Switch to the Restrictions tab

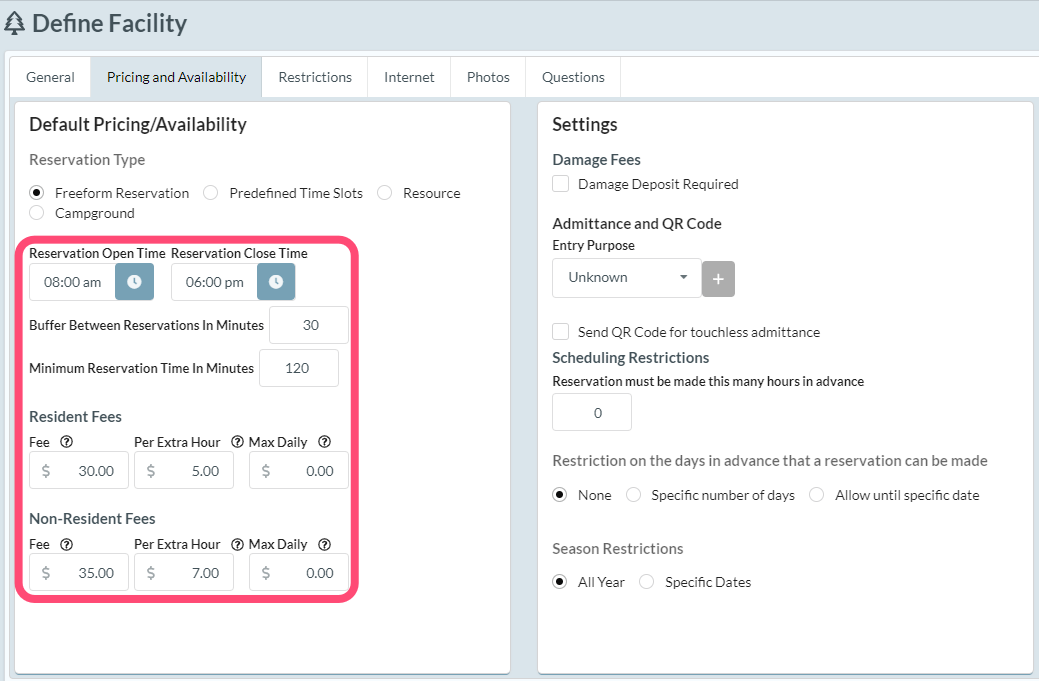click(315, 77)
